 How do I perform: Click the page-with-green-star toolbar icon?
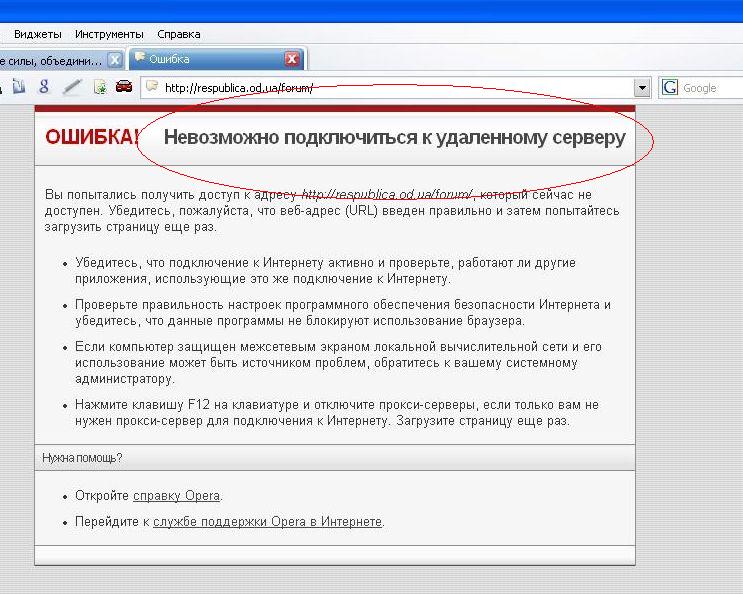click(100, 87)
